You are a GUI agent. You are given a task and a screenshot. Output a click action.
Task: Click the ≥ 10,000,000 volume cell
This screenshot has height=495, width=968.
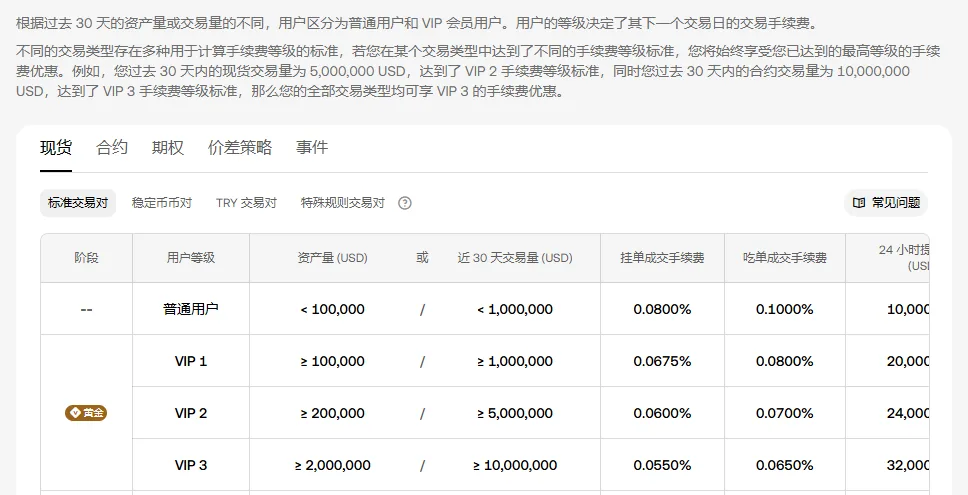click(x=515, y=465)
